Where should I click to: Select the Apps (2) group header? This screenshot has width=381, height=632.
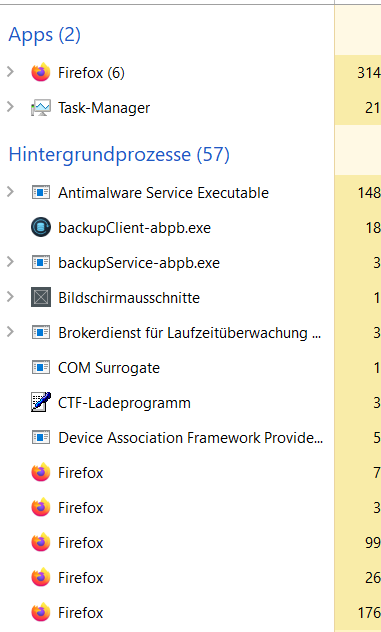pyautogui.click(x=44, y=35)
